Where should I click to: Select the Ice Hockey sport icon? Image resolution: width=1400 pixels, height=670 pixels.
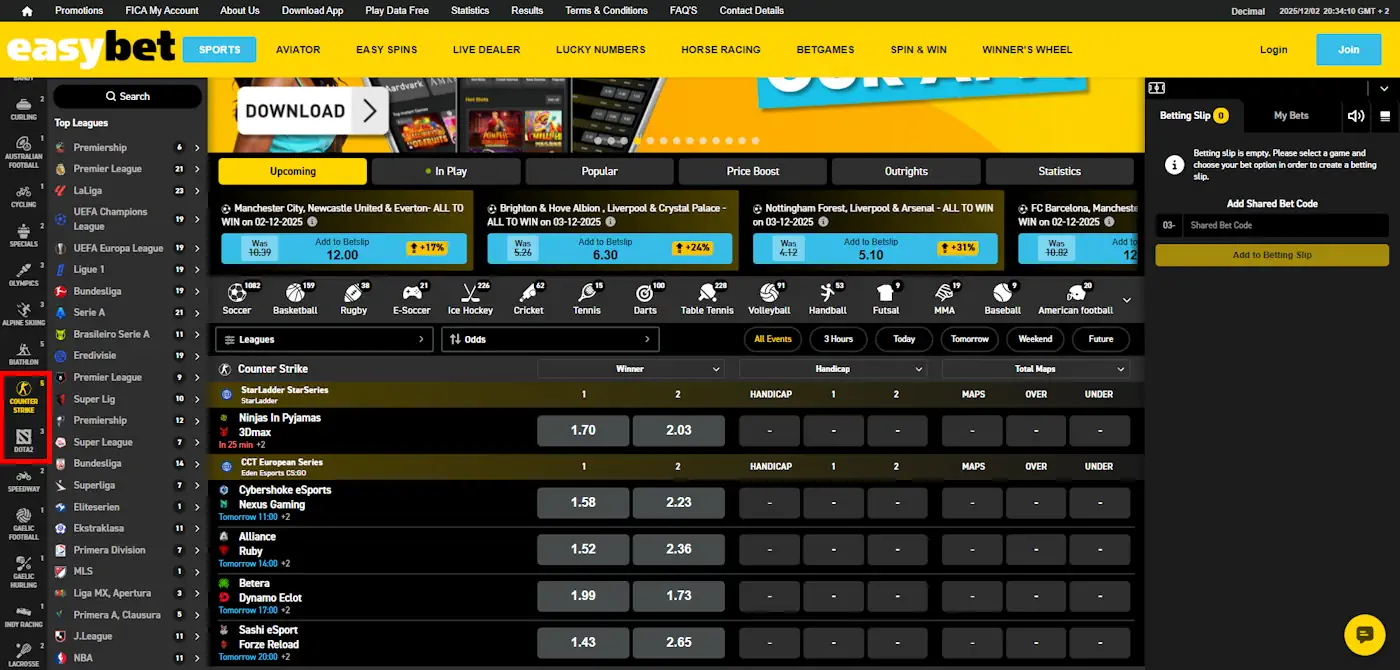pos(470,297)
